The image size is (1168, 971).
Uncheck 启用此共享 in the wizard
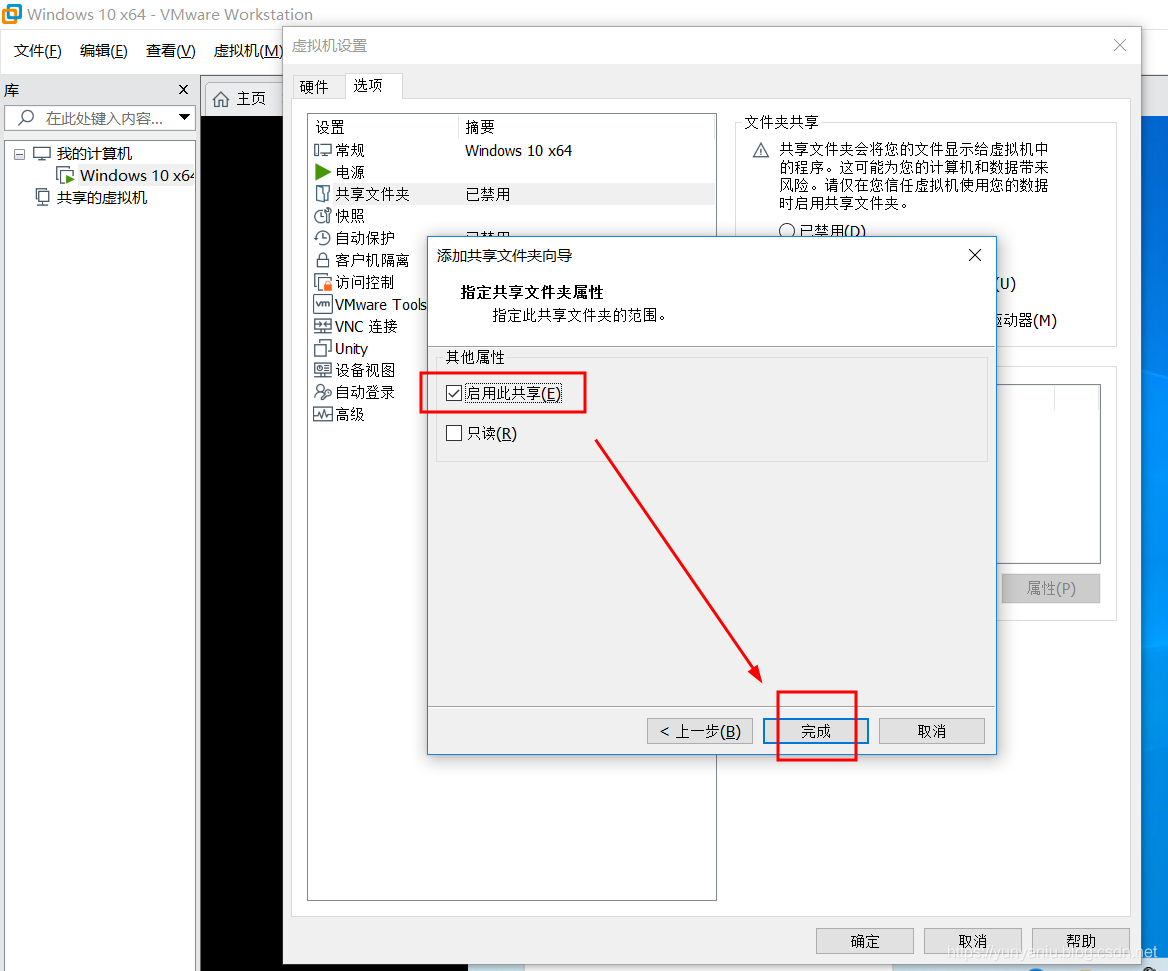pyautogui.click(x=454, y=392)
